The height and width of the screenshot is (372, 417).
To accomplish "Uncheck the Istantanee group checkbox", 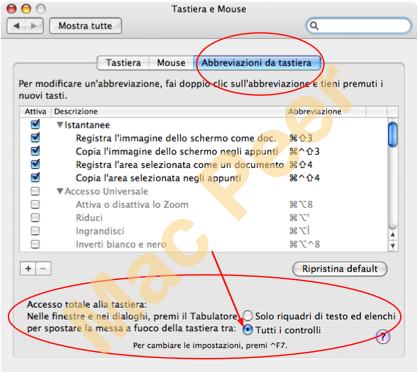I will click(35, 124).
